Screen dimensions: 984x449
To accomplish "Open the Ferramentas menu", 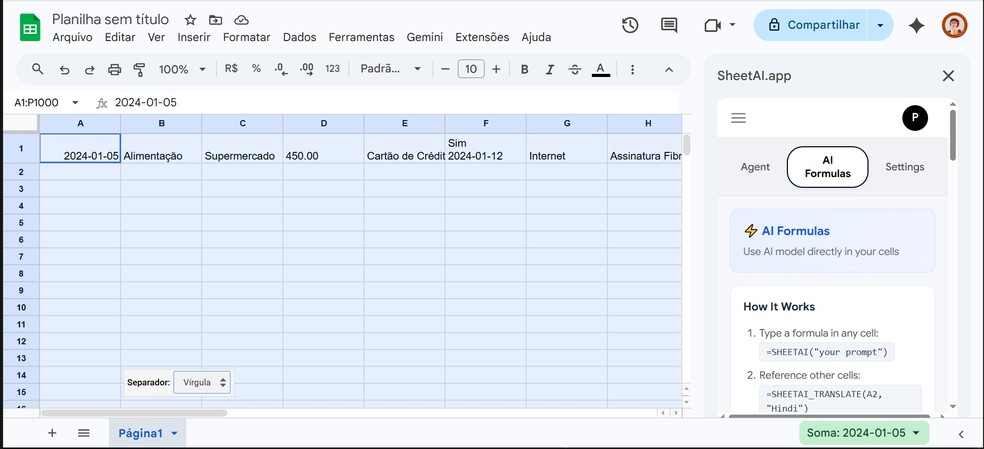I will 361,37.
